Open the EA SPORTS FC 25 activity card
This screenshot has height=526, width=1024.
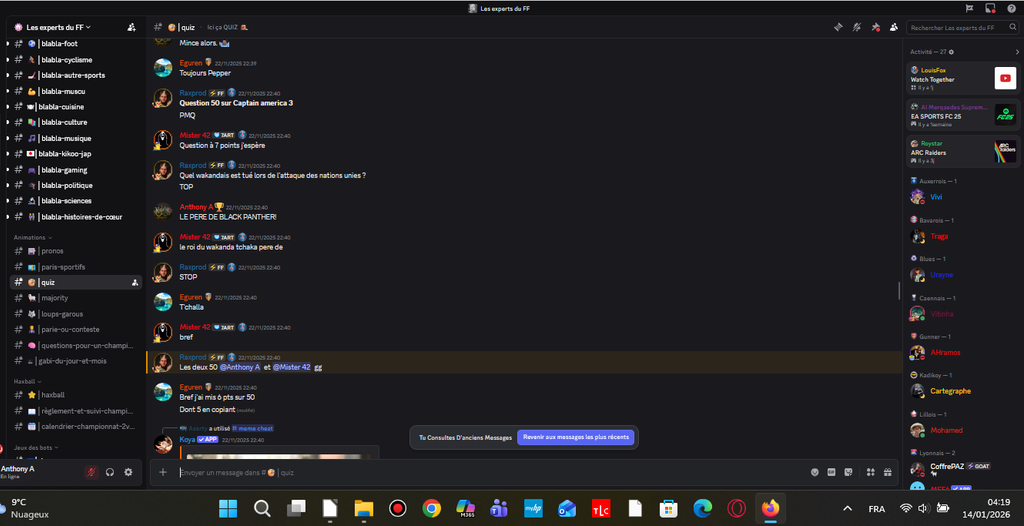coord(963,114)
